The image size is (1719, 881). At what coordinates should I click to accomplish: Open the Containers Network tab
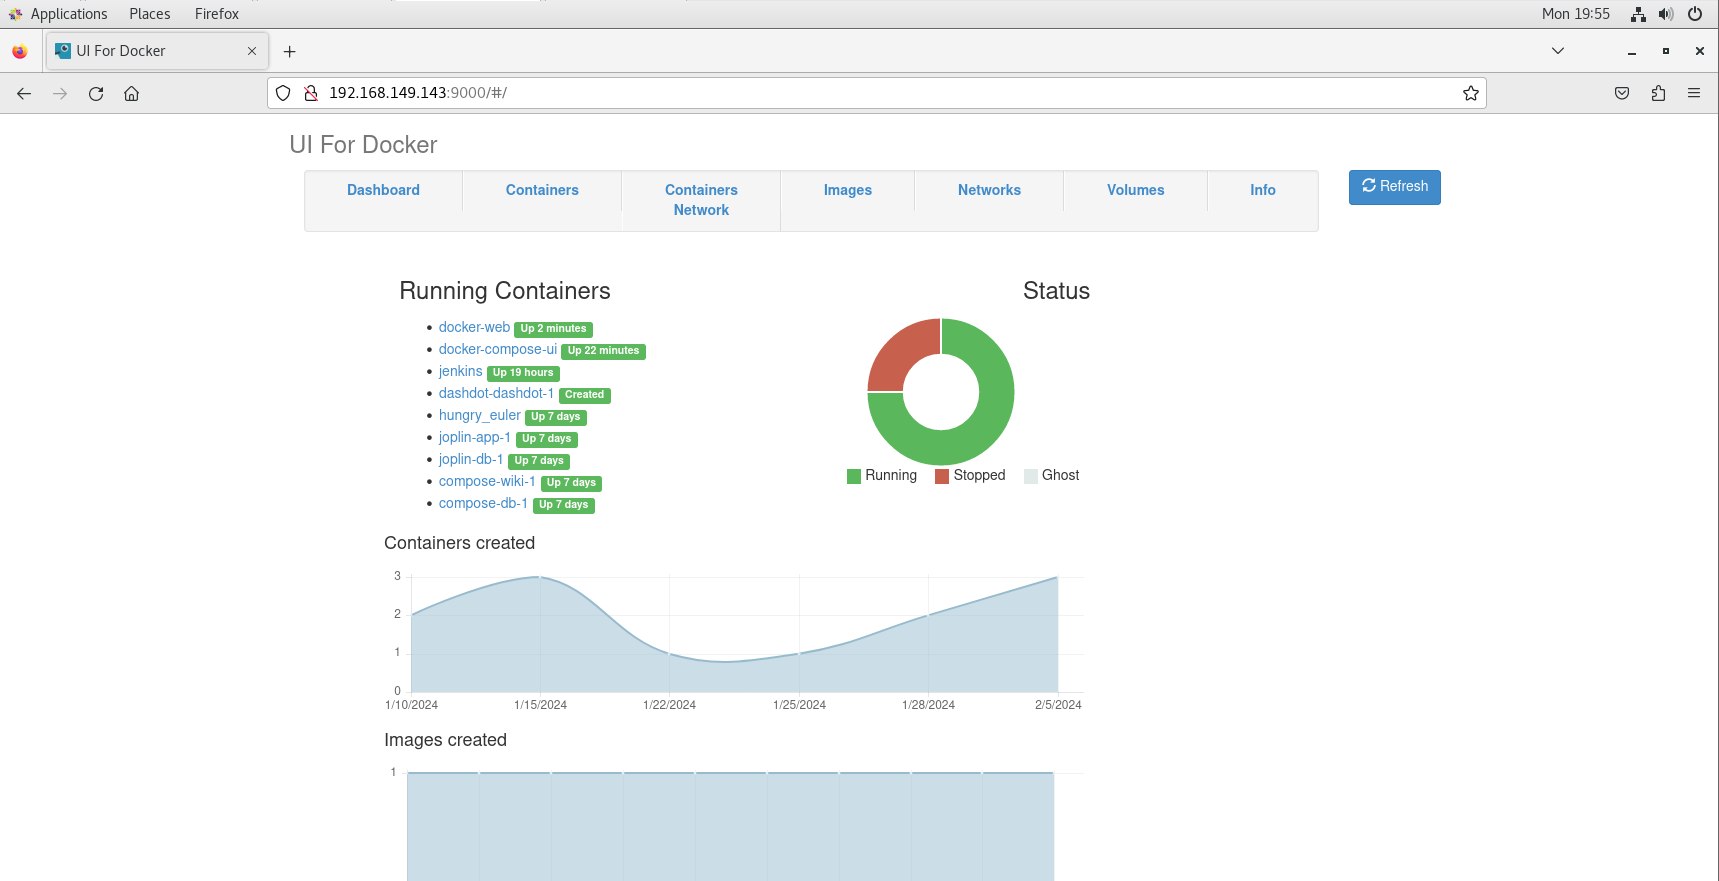[x=701, y=200]
